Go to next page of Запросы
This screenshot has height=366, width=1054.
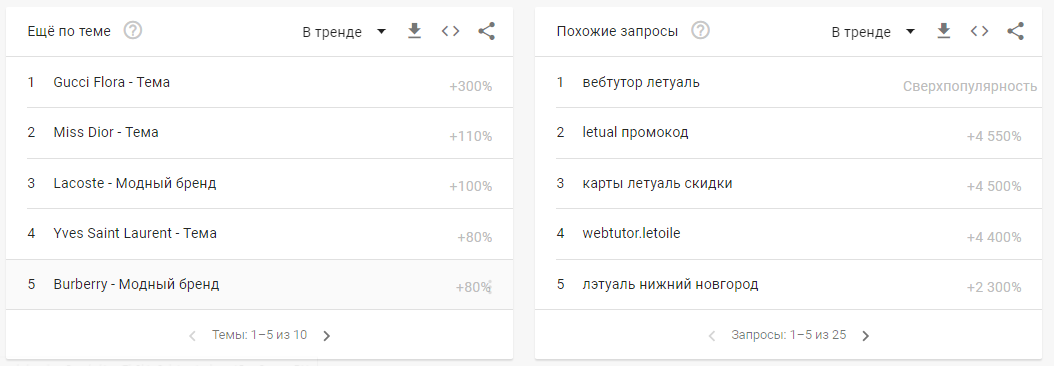point(866,336)
